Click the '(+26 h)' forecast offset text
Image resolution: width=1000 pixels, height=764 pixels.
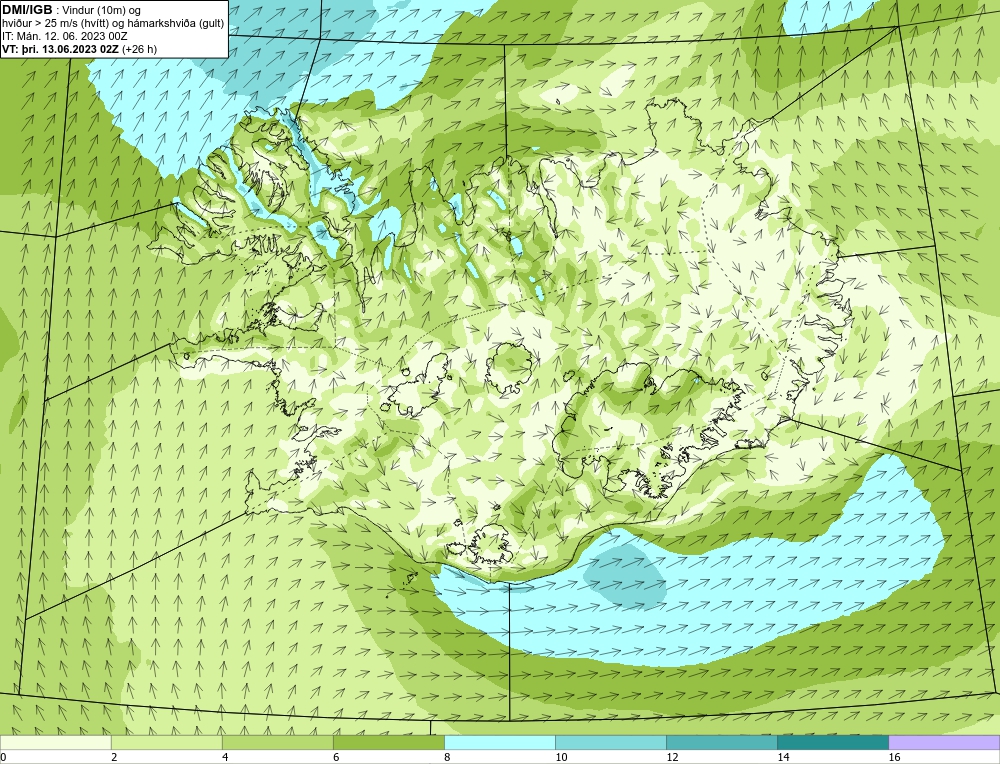coord(139,49)
